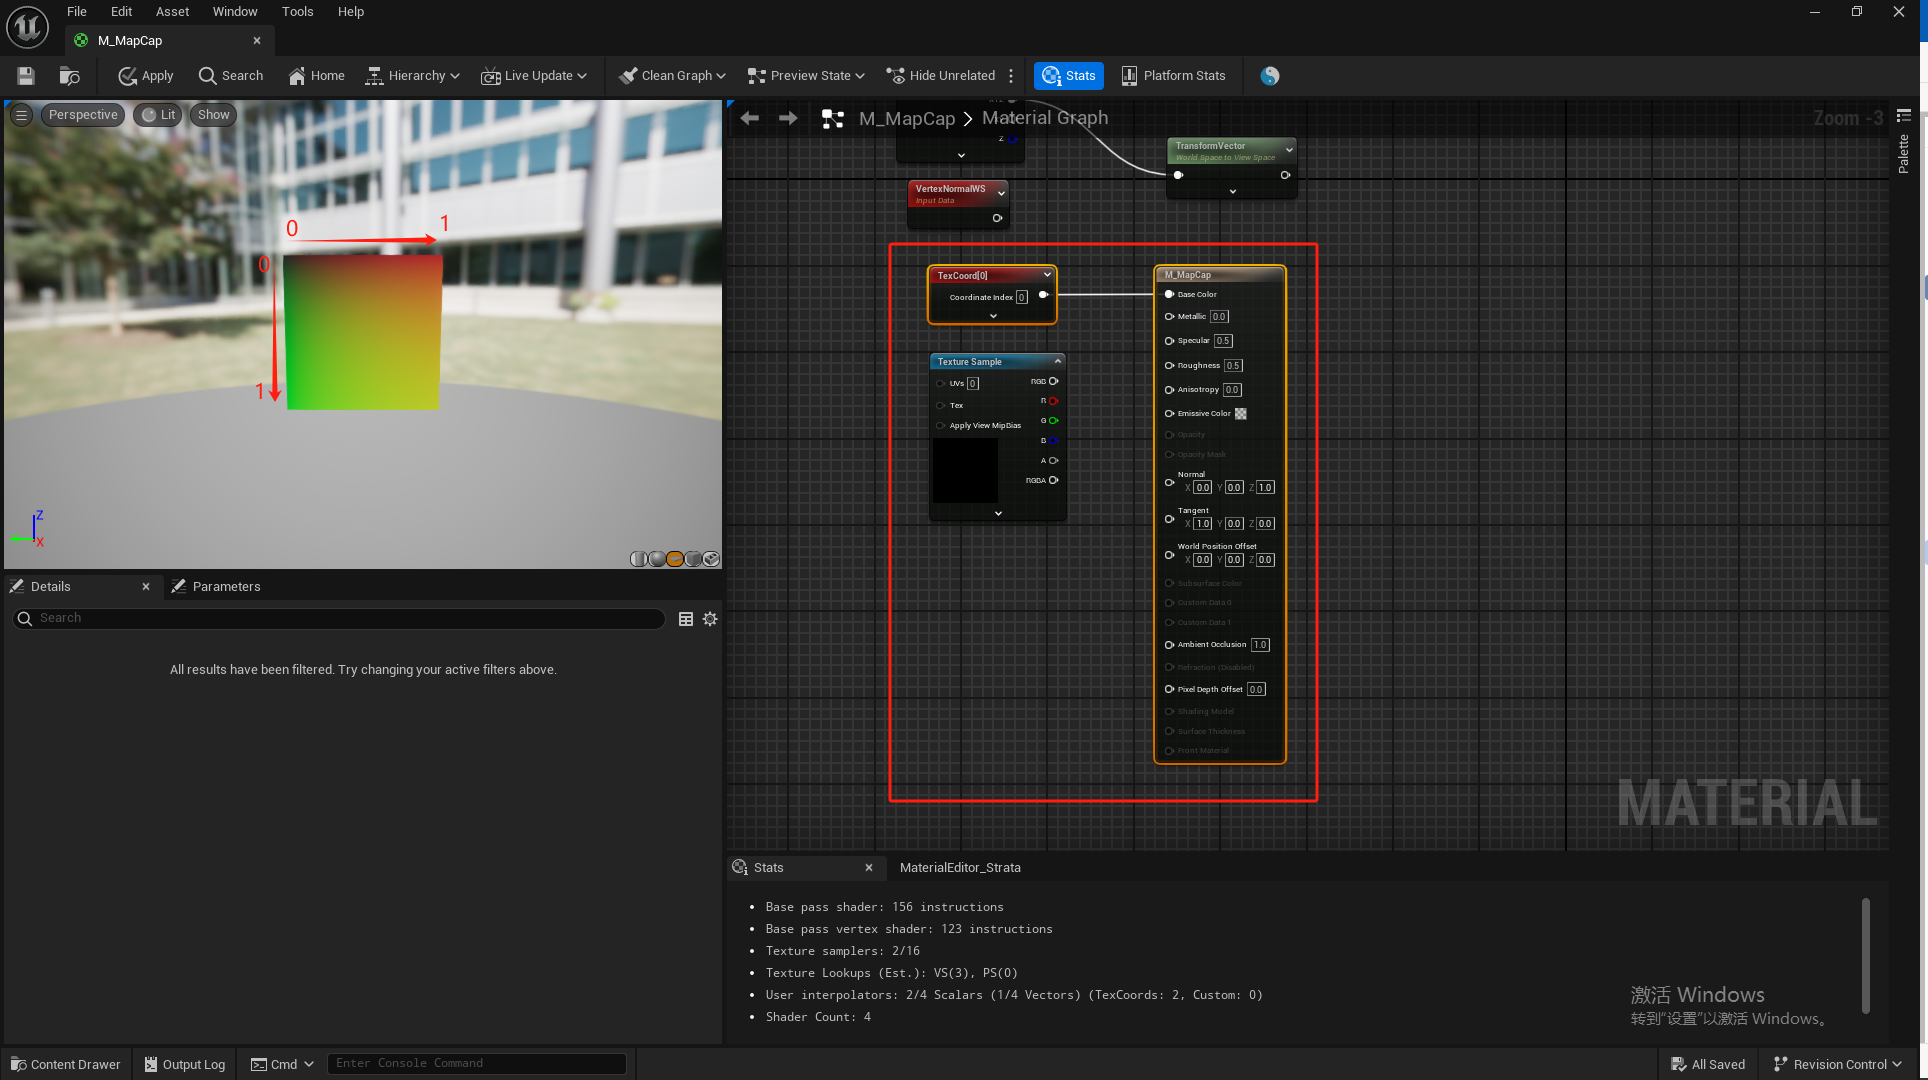Open the Asset menu

coord(172,12)
